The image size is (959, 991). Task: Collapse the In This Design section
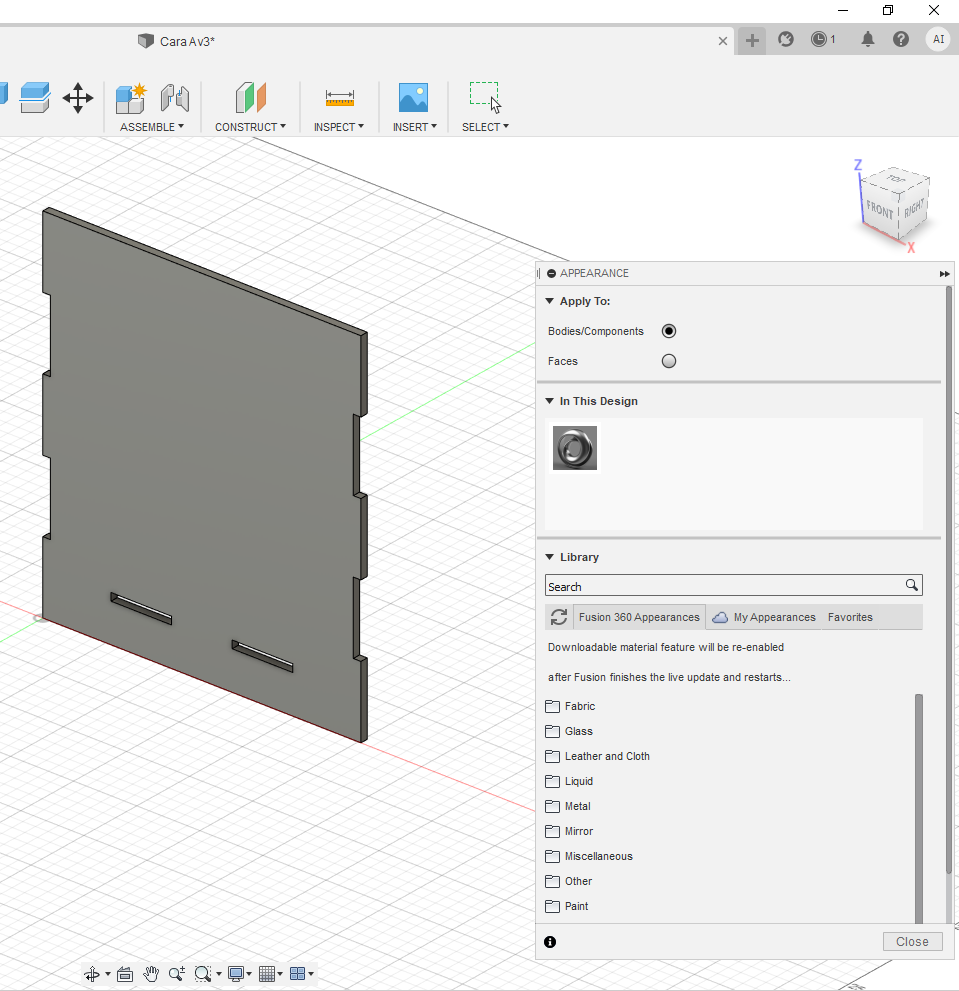pyautogui.click(x=549, y=401)
